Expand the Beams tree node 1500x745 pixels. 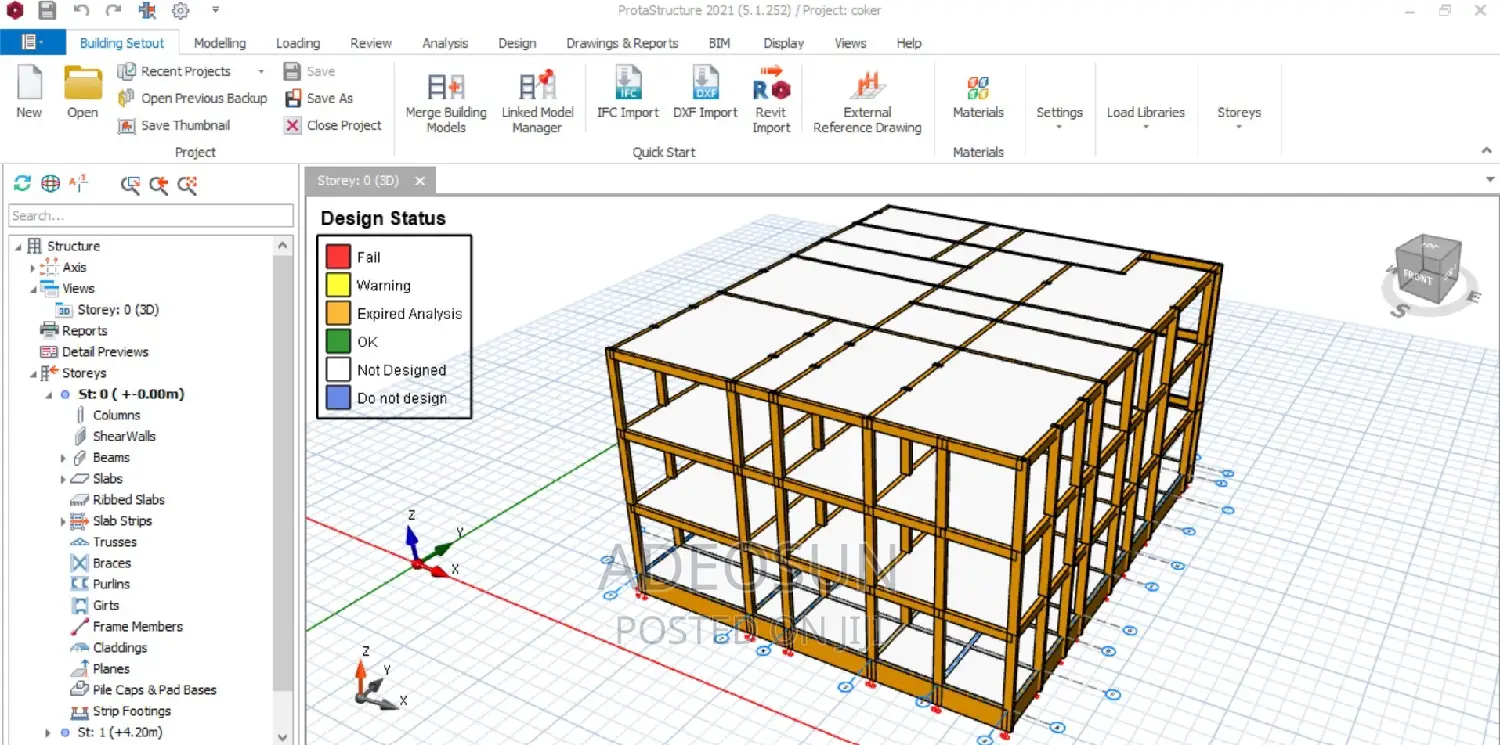tap(62, 458)
